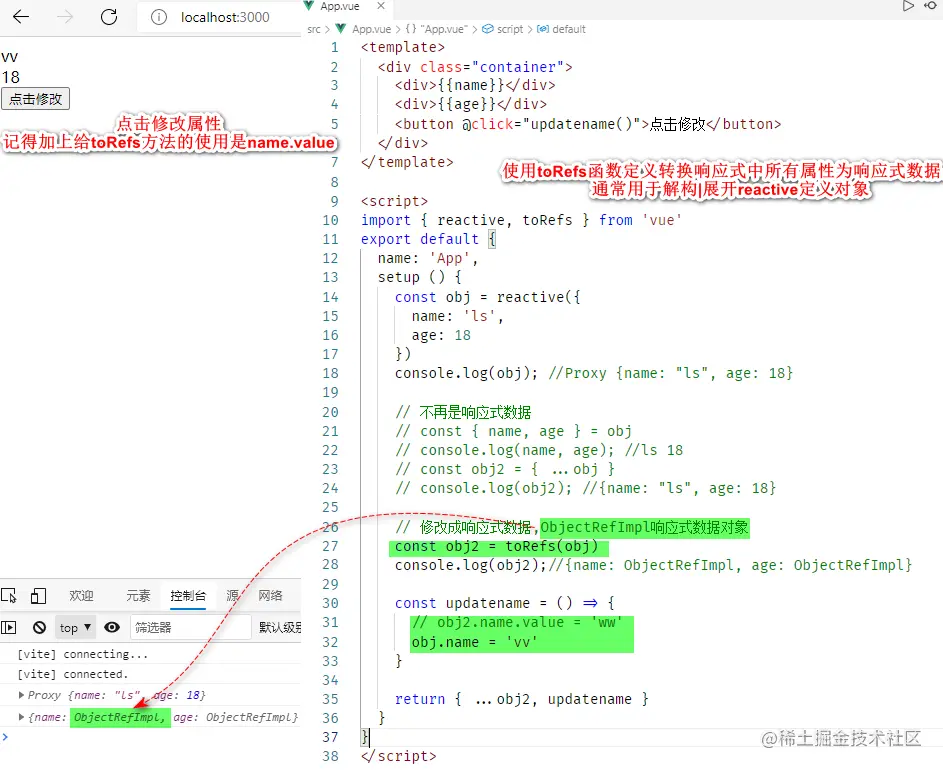The width and height of the screenshot is (943, 770).
Task: Go back in the browser
Action: click(21, 17)
